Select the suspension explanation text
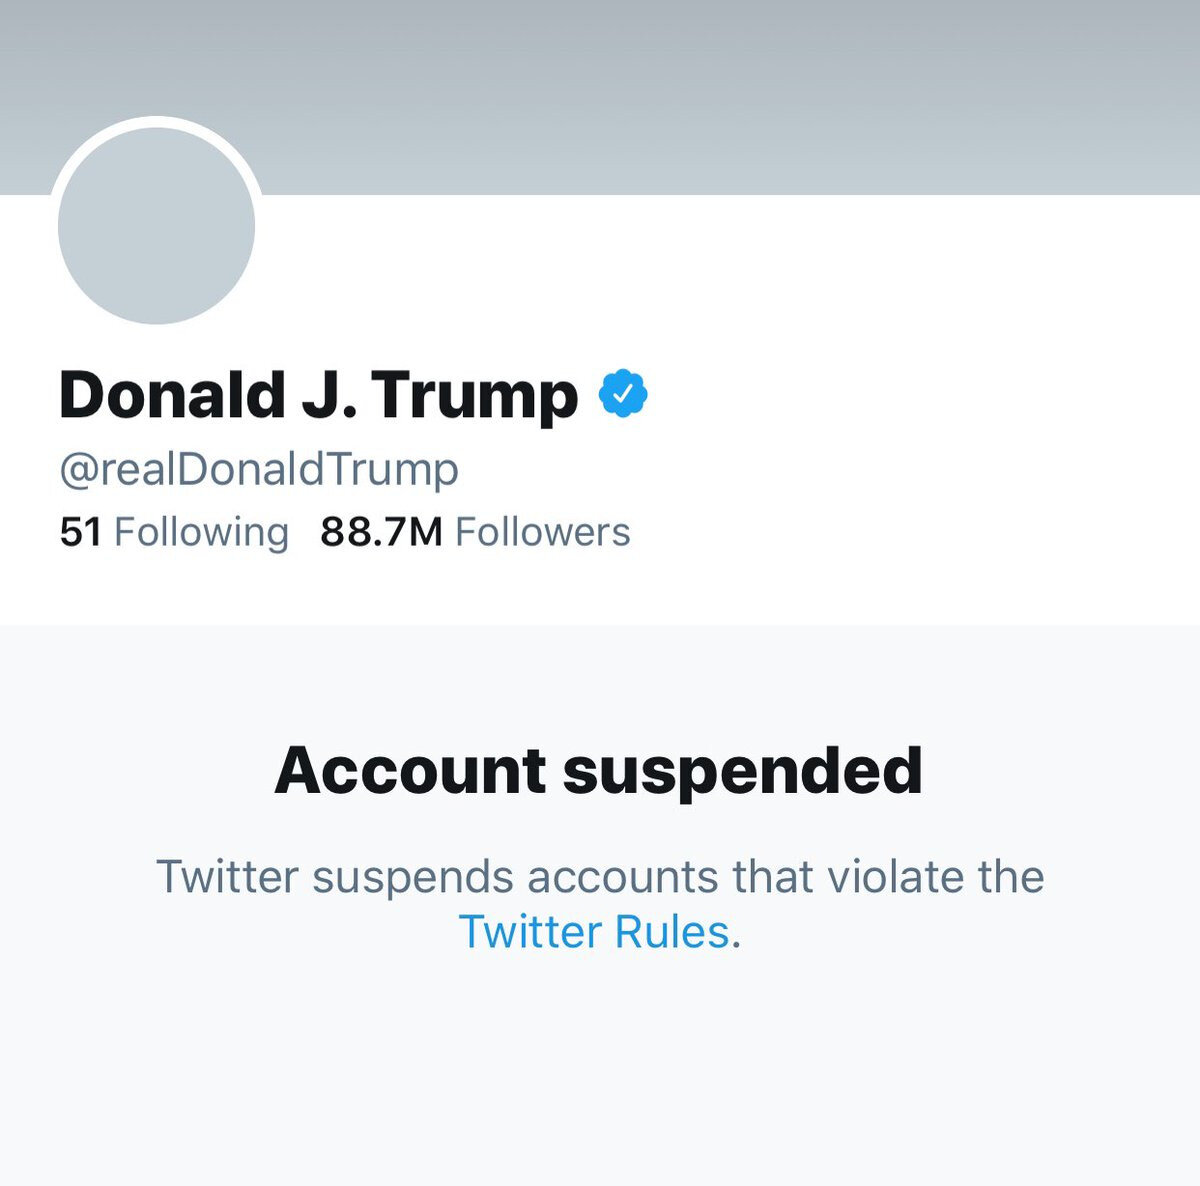The image size is (1200, 1186). pyautogui.click(x=598, y=878)
